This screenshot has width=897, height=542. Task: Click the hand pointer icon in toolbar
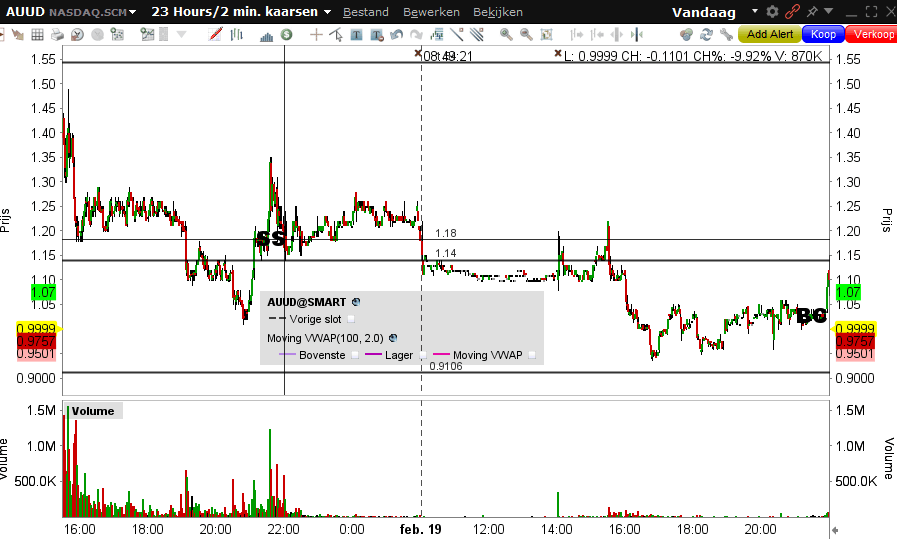tap(17, 35)
